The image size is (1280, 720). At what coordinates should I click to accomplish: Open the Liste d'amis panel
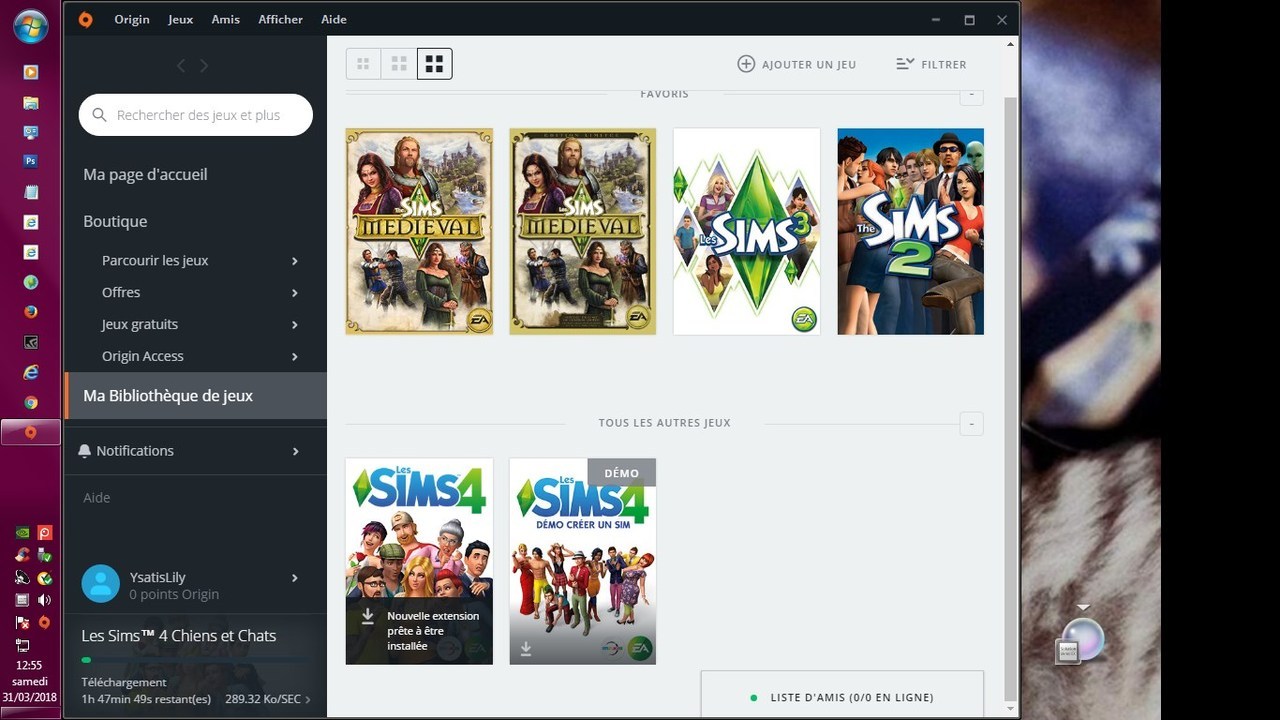(x=842, y=697)
